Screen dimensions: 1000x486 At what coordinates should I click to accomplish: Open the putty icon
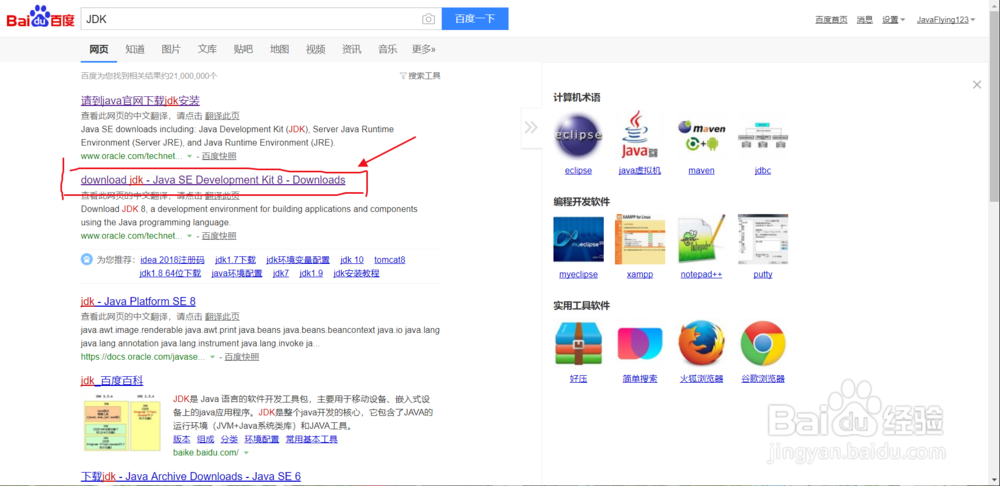[763, 239]
